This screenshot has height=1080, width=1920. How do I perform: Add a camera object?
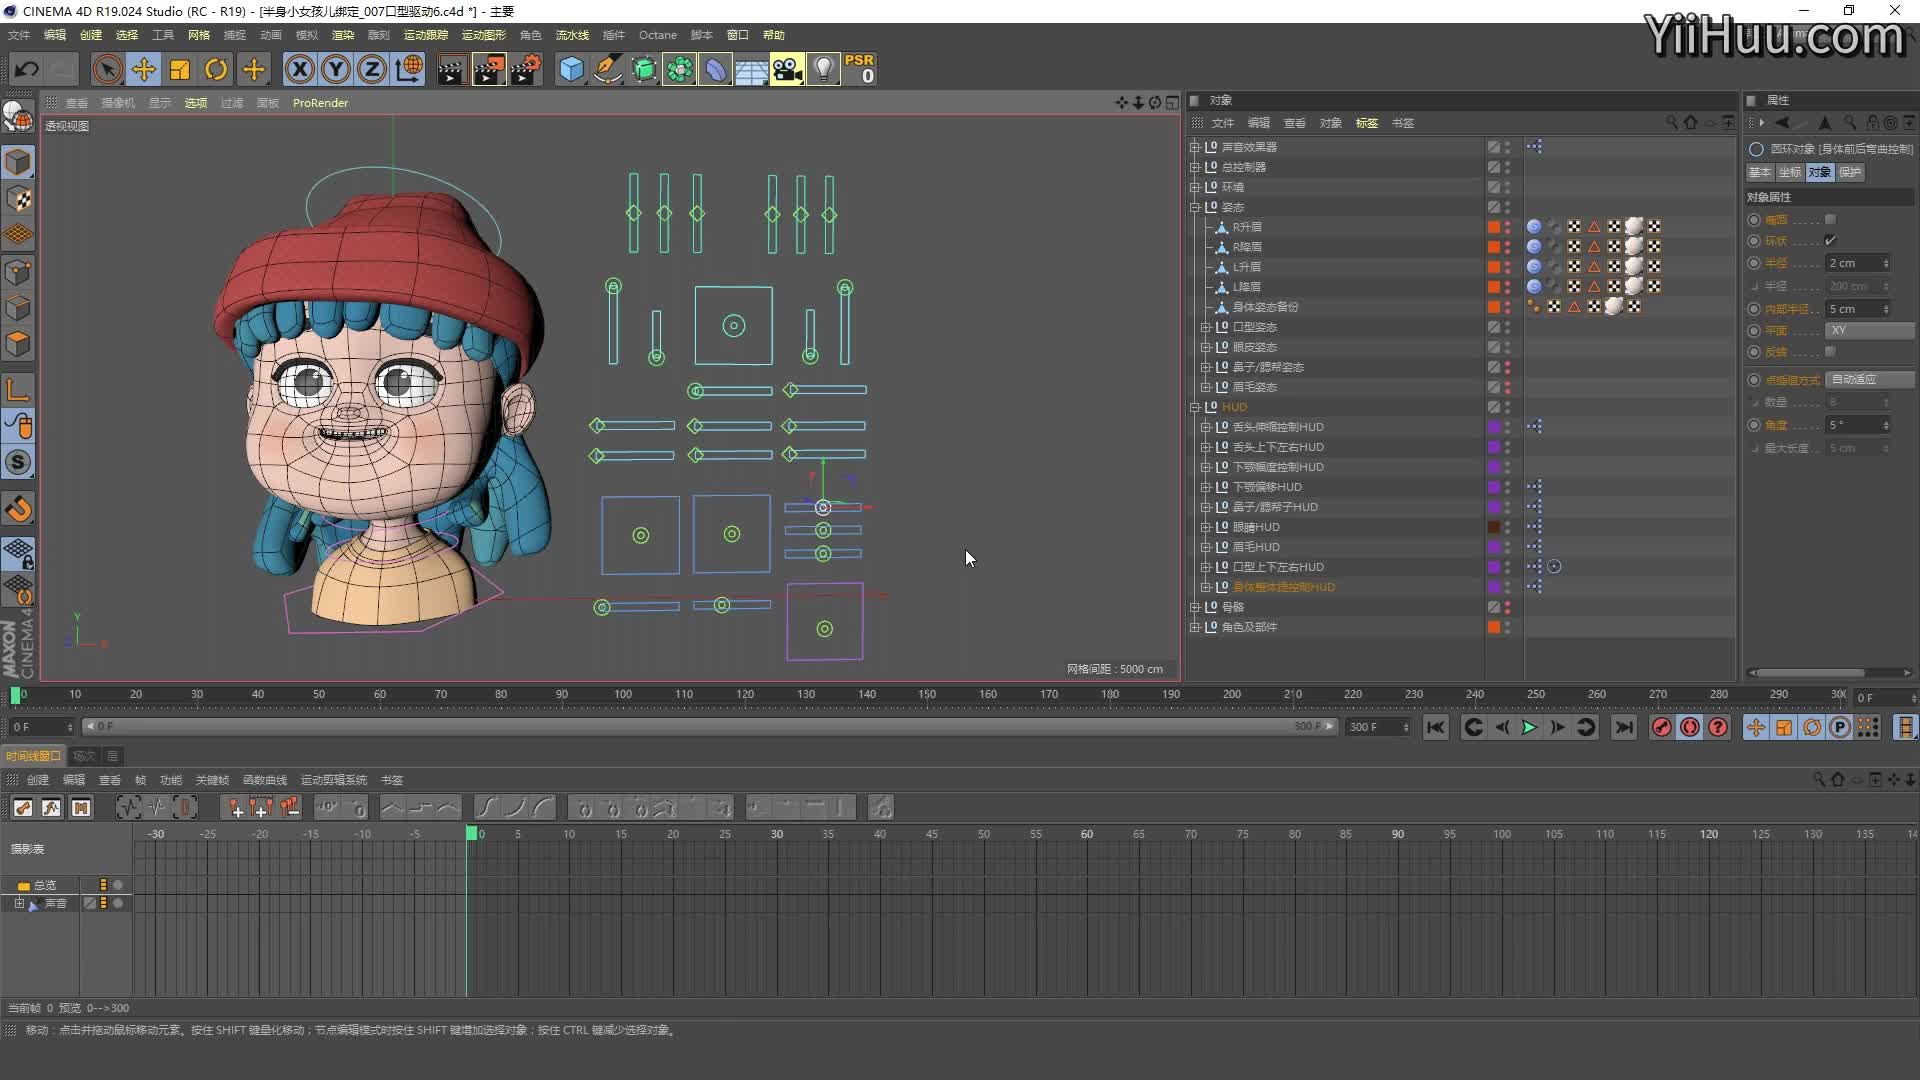pyautogui.click(x=787, y=69)
